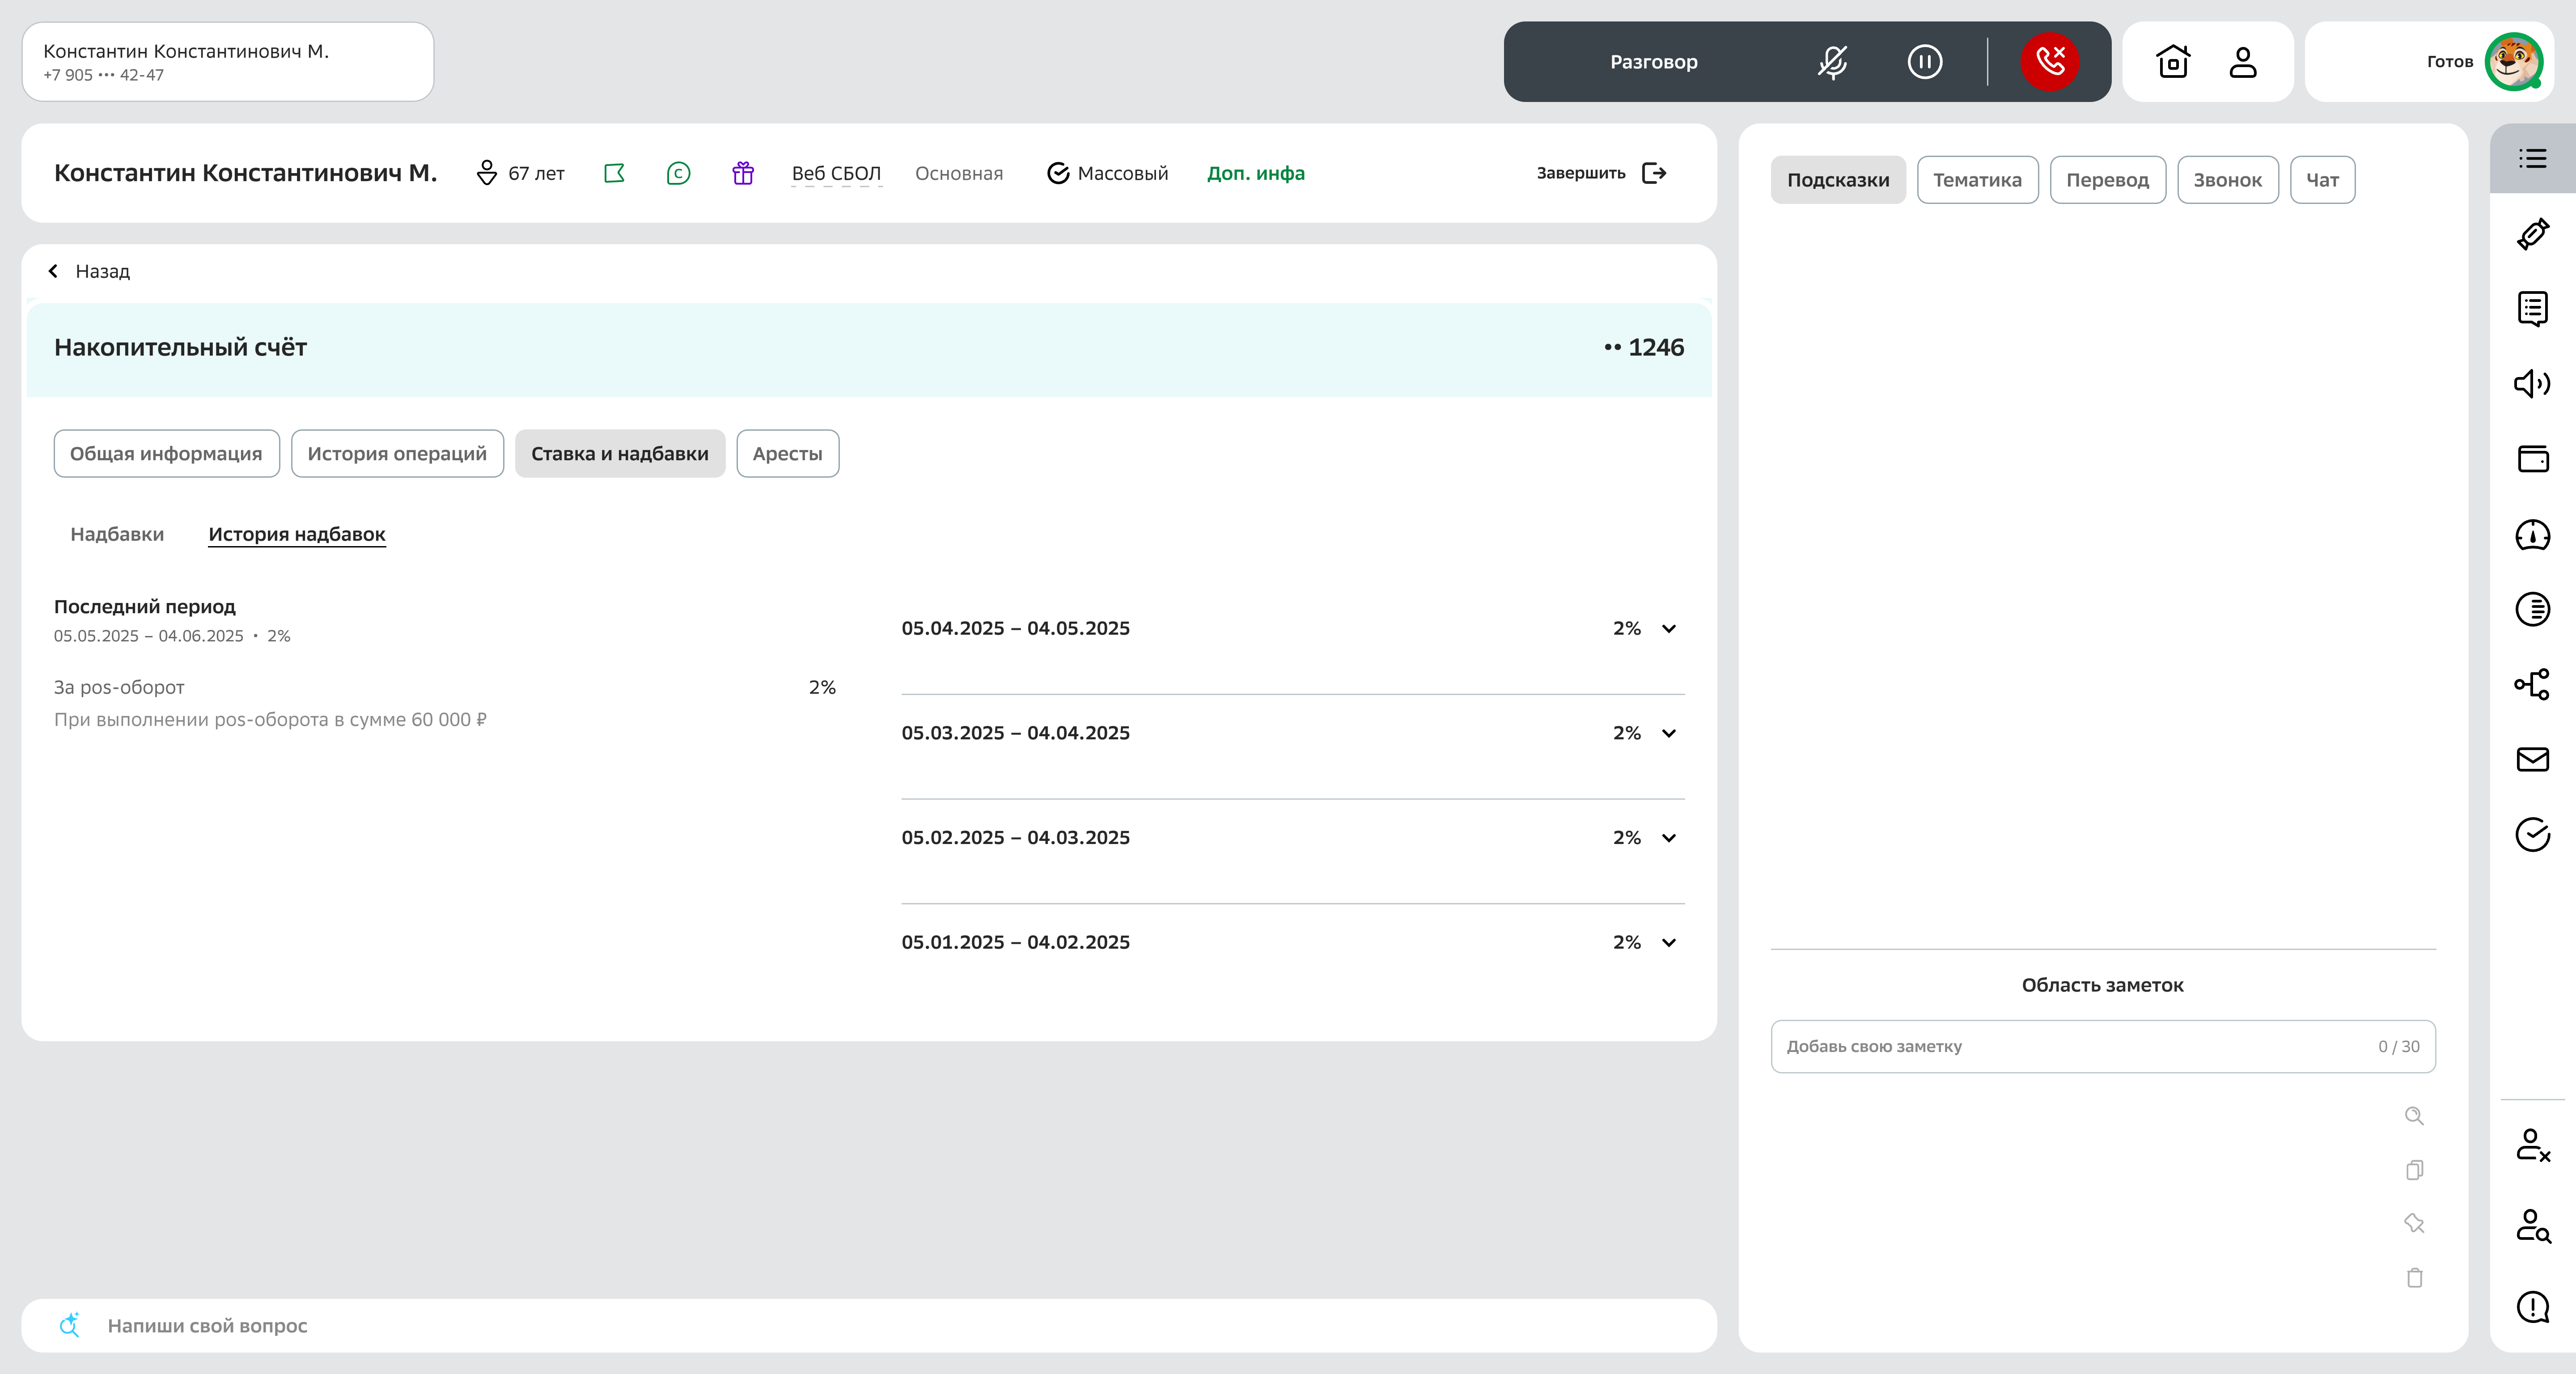Viewport: 2576px width, 1374px height.
Task: Expand period 05.02.2025 – 04.03.2025
Action: [1668, 838]
